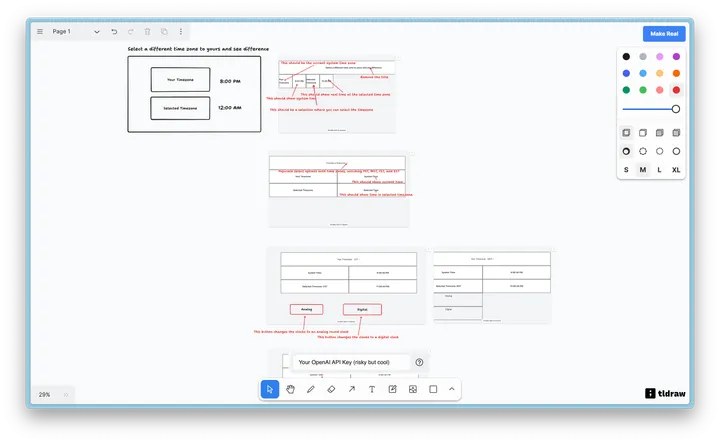Pick the orange color swatch
Screen dimensions: 720x443
click(677, 73)
